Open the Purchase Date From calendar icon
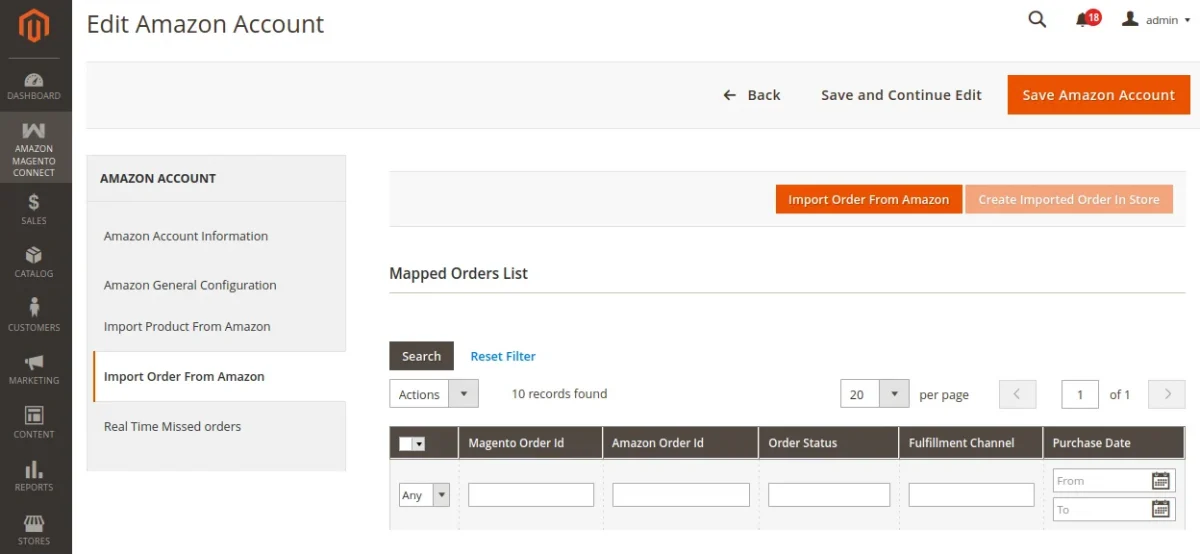Viewport: 1200px width, 554px height. coord(1160,481)
